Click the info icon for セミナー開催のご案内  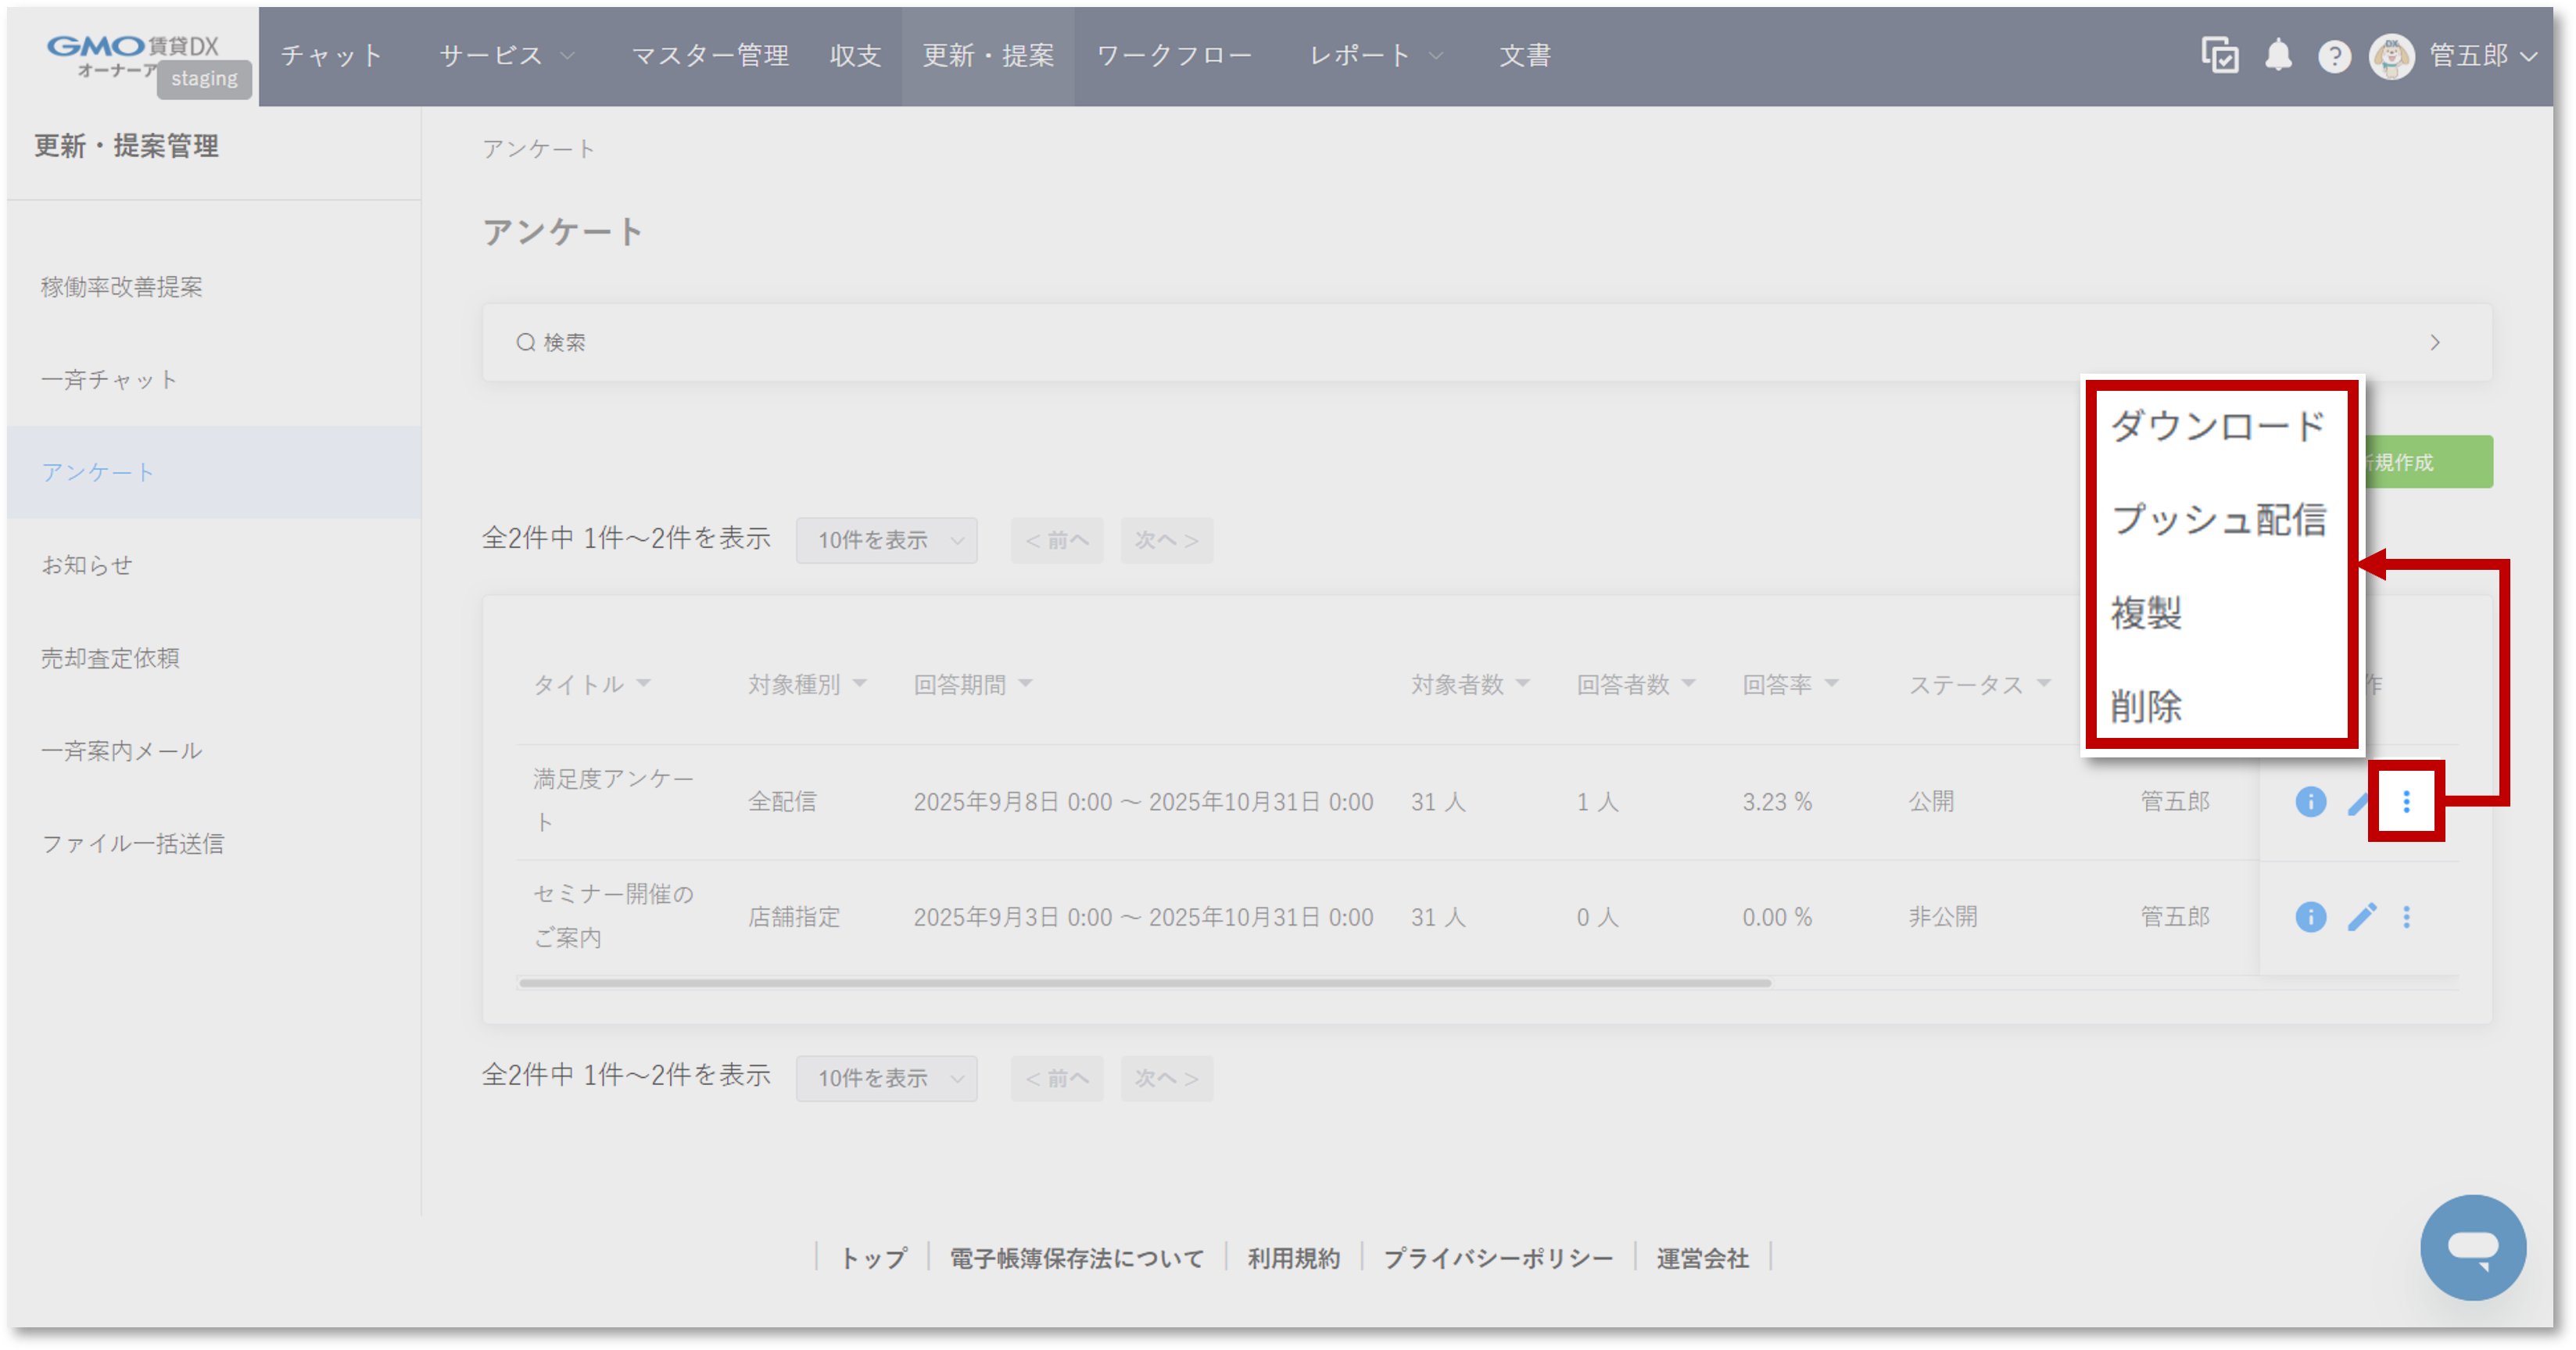(2310, 917)
